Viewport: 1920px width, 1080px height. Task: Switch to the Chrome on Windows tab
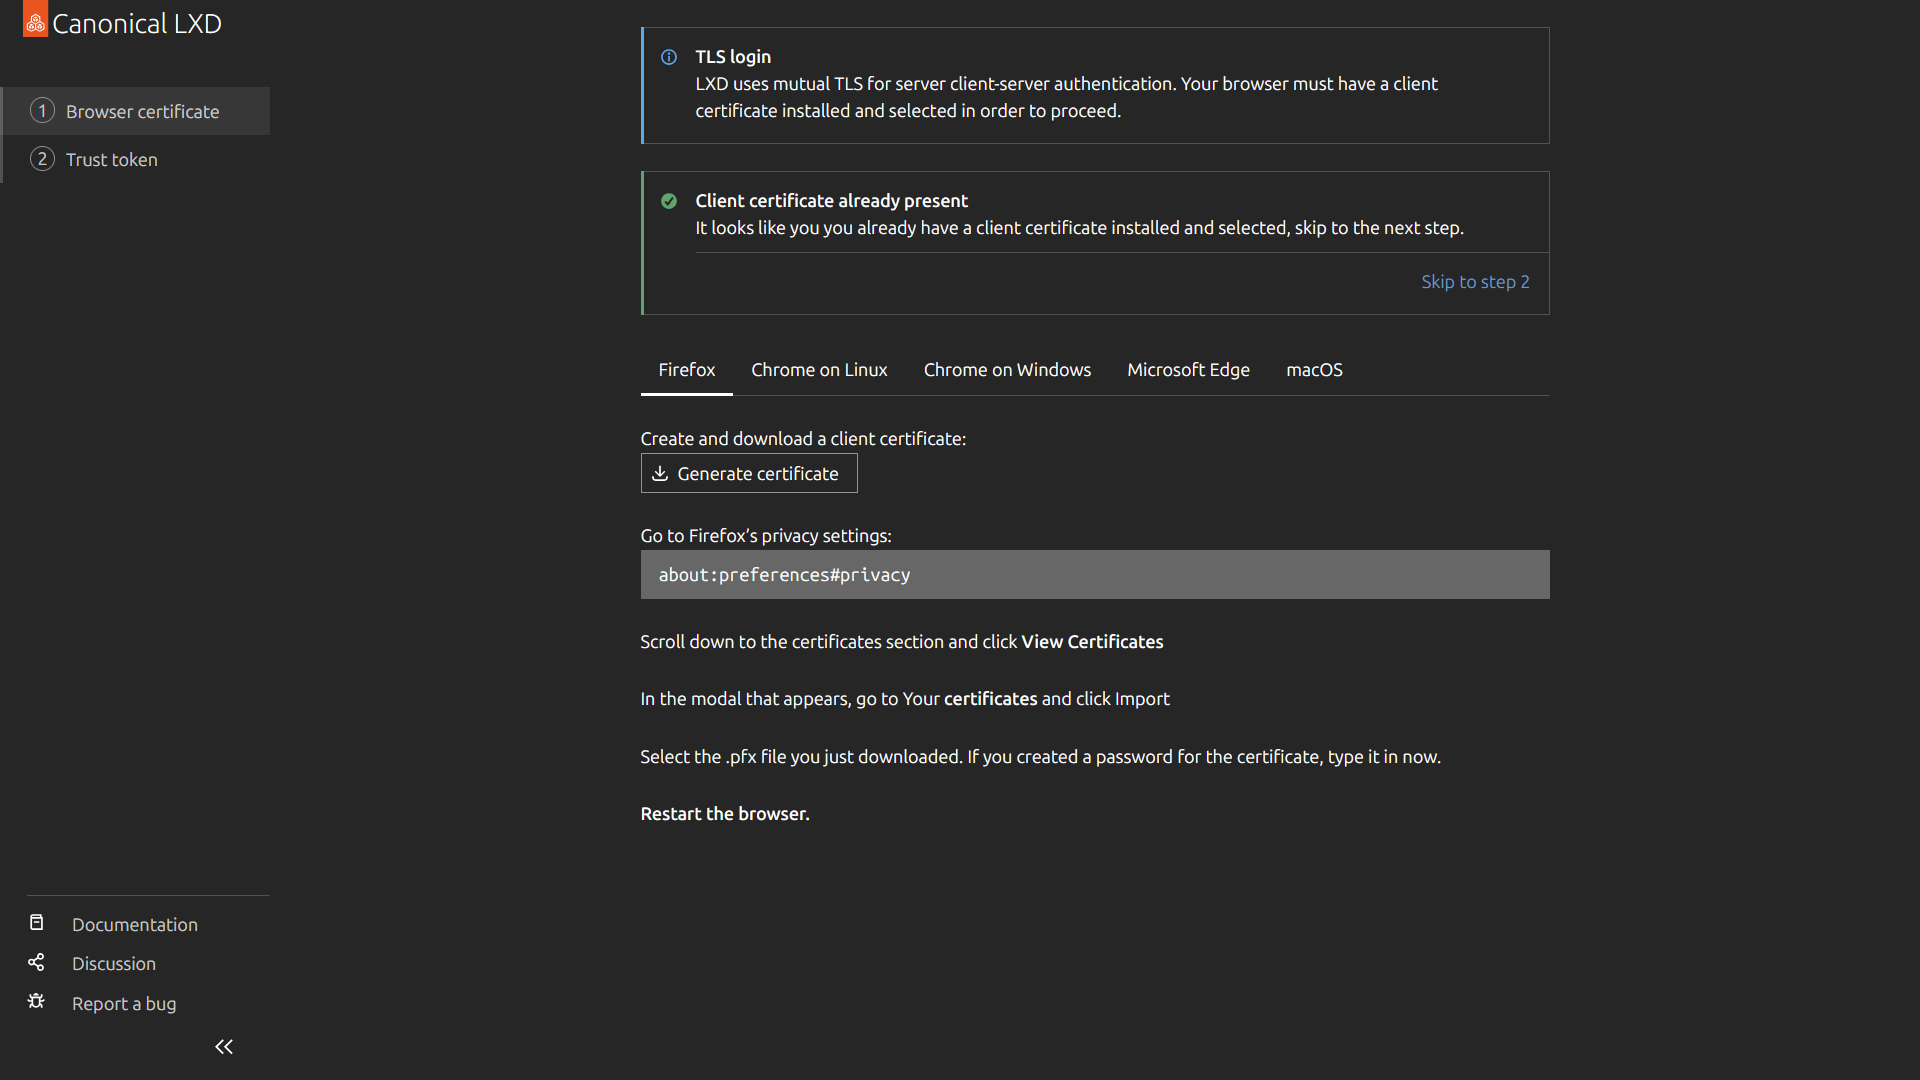pyautogui.click(x=1007, y=370)
